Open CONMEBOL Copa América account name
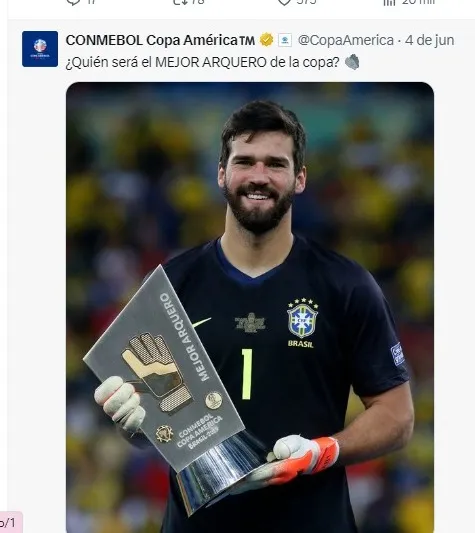The width and height of the screenshot is (475, 533). pyautogui.click(x=160, y=40)
